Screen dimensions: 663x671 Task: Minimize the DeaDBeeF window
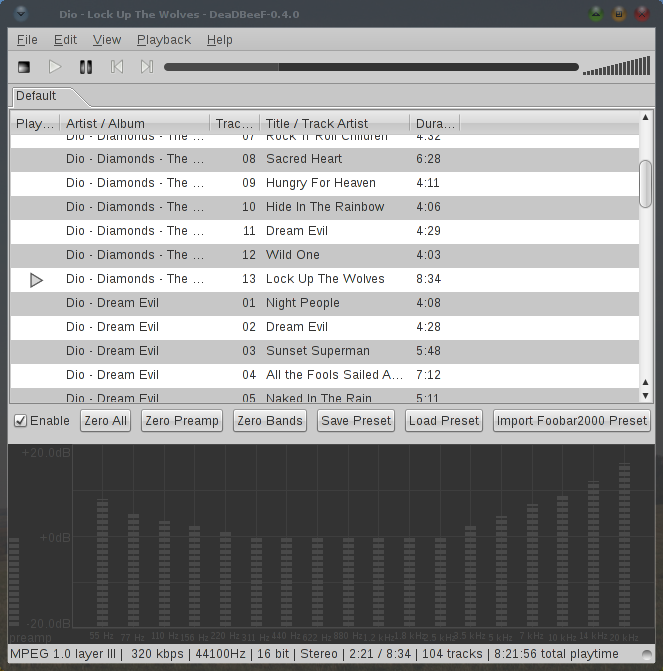[596, 14]
